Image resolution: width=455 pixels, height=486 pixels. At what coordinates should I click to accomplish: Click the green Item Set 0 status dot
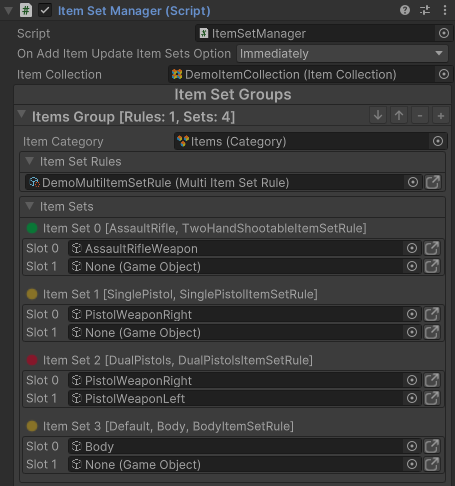coord(32,228)
